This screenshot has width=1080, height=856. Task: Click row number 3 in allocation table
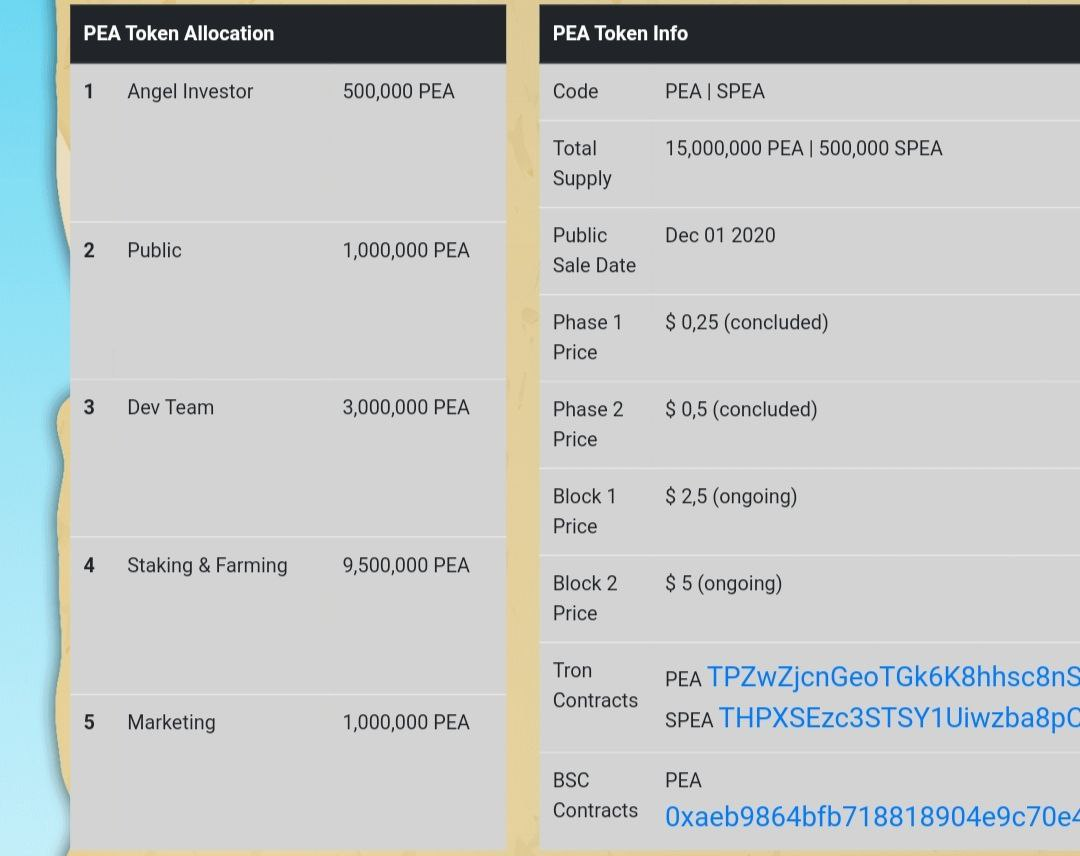89,407
